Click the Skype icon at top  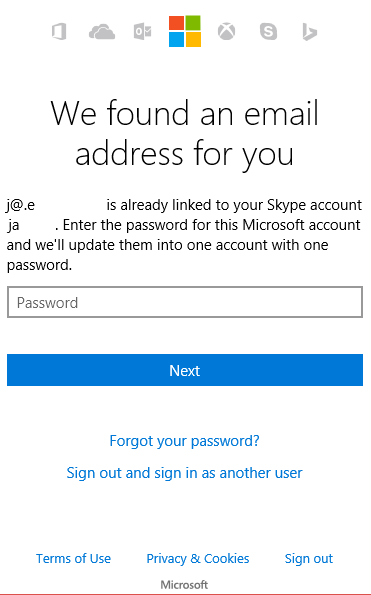coord(268,31)
